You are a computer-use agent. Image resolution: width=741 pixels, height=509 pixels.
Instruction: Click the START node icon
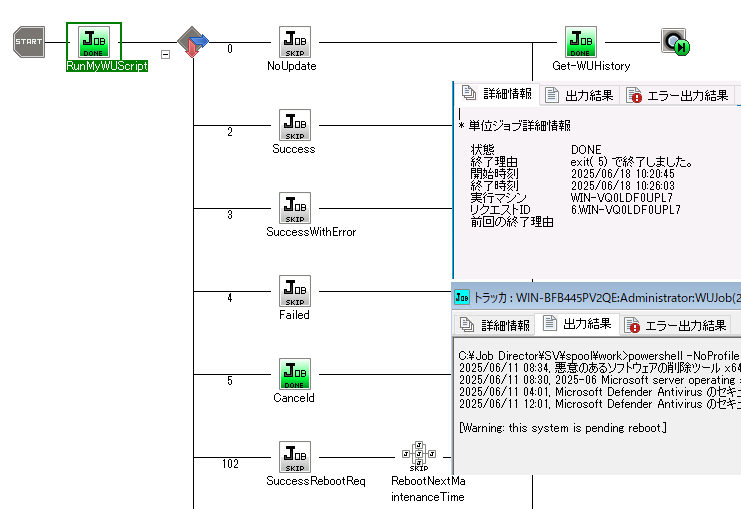29,42
